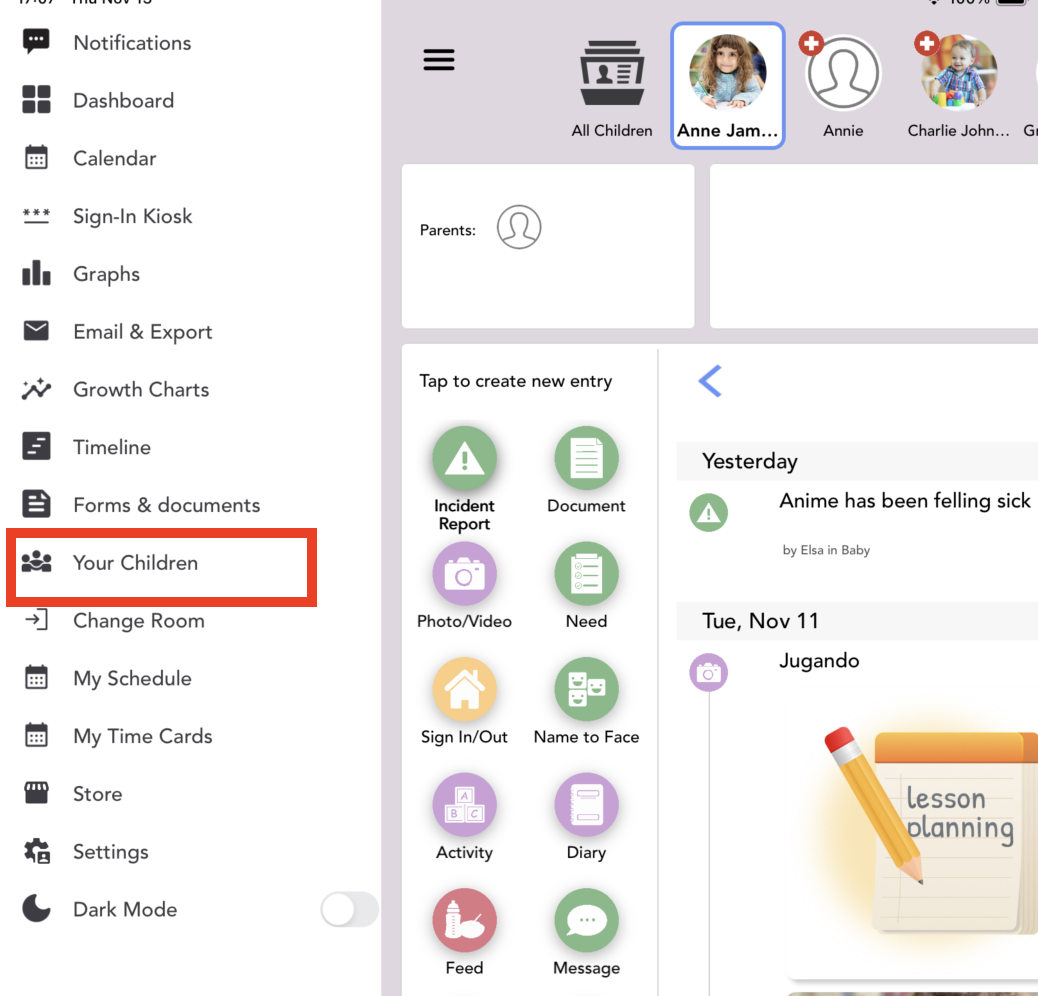Screen dimensions: 1038x996
Task: Select the All Children icon
Action: [612, 73]
